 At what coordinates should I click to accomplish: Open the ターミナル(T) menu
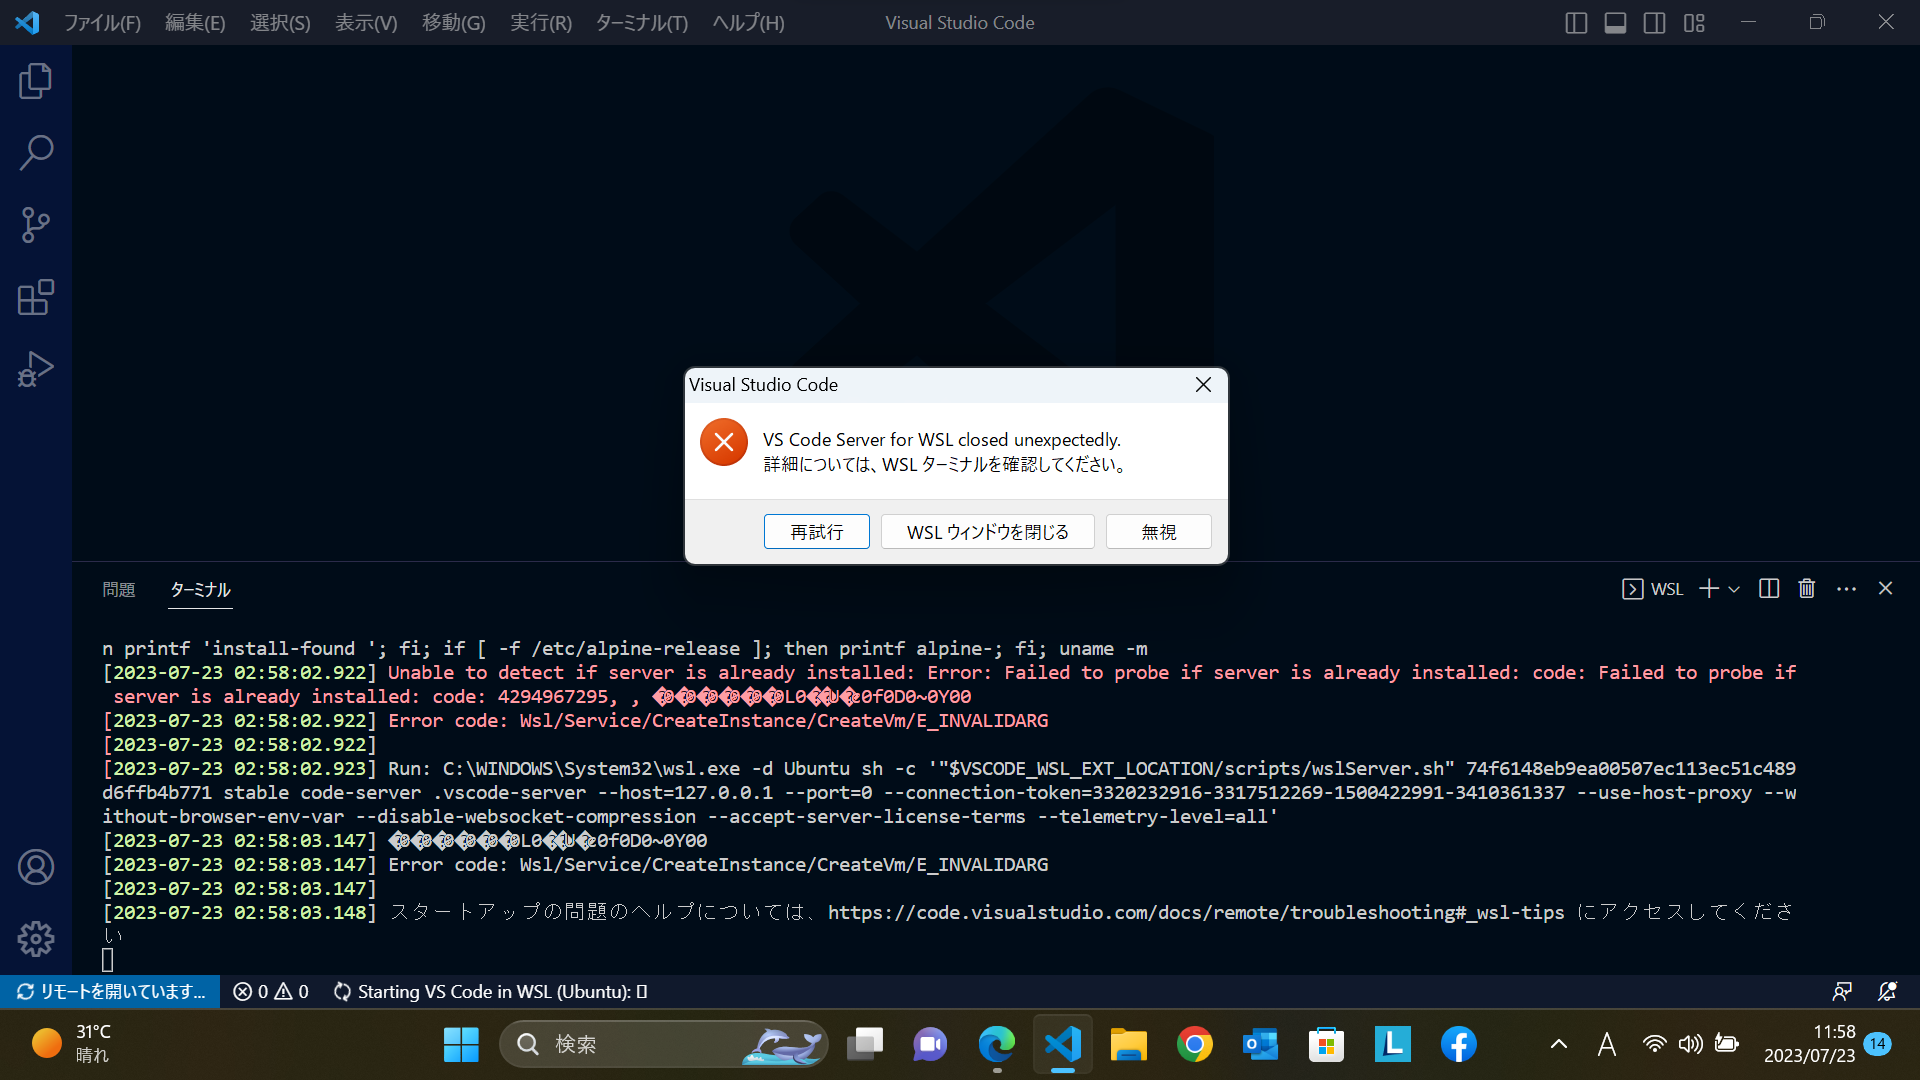pyautogui.click(x=641, y=22)
